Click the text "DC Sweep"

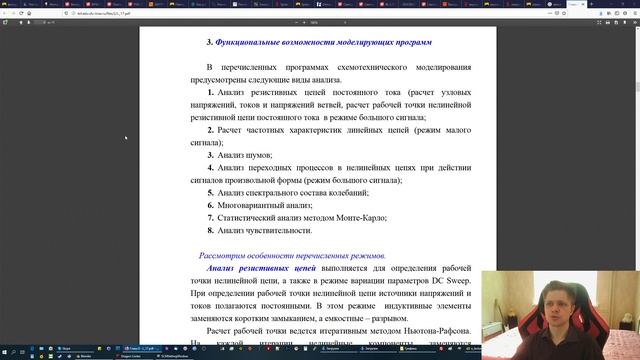tap(451, 281)
